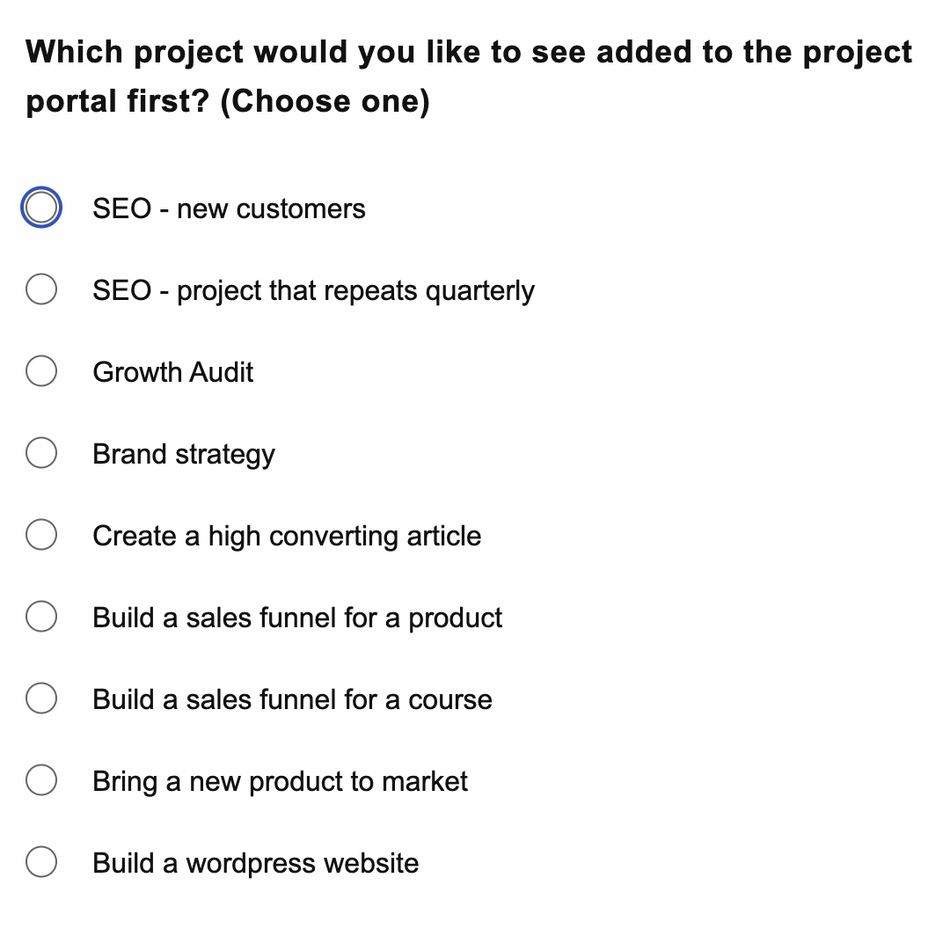The height and width of the screenshot is (929, 950).
Task: Choose 'SEO - project that repeats quarterly' radio circle
Action: click(x=41, y=289)
